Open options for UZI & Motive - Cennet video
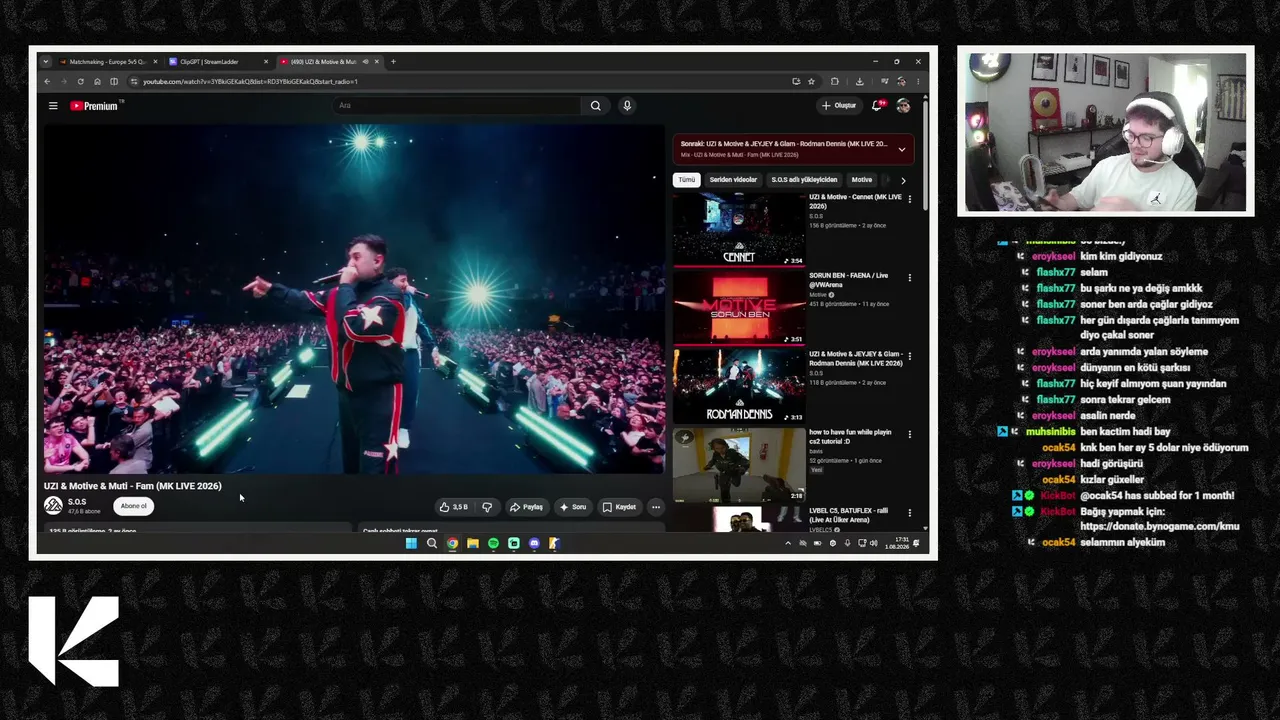1280x720 pixels. (x=909, y=199)
